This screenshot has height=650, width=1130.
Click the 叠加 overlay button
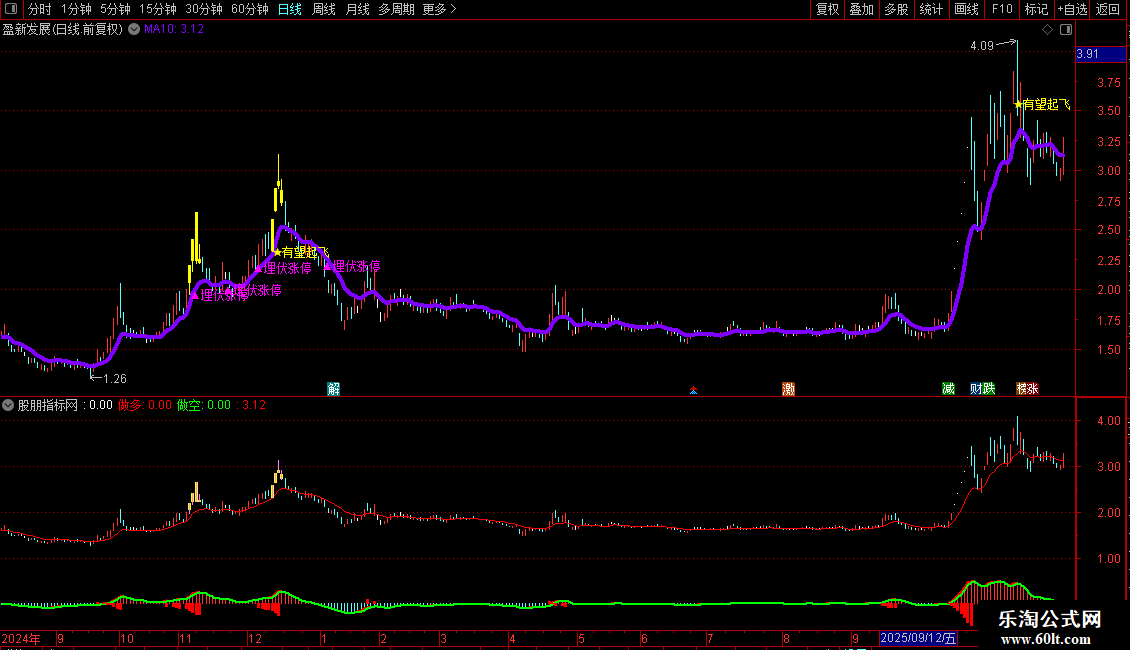tap(861, 9)
